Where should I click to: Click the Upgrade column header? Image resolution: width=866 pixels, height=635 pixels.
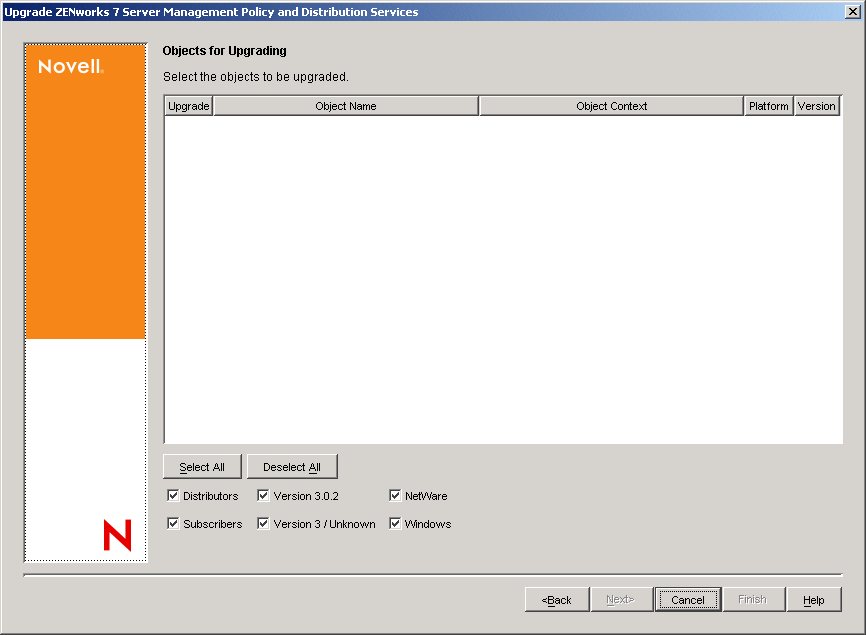tap(189, 106)
